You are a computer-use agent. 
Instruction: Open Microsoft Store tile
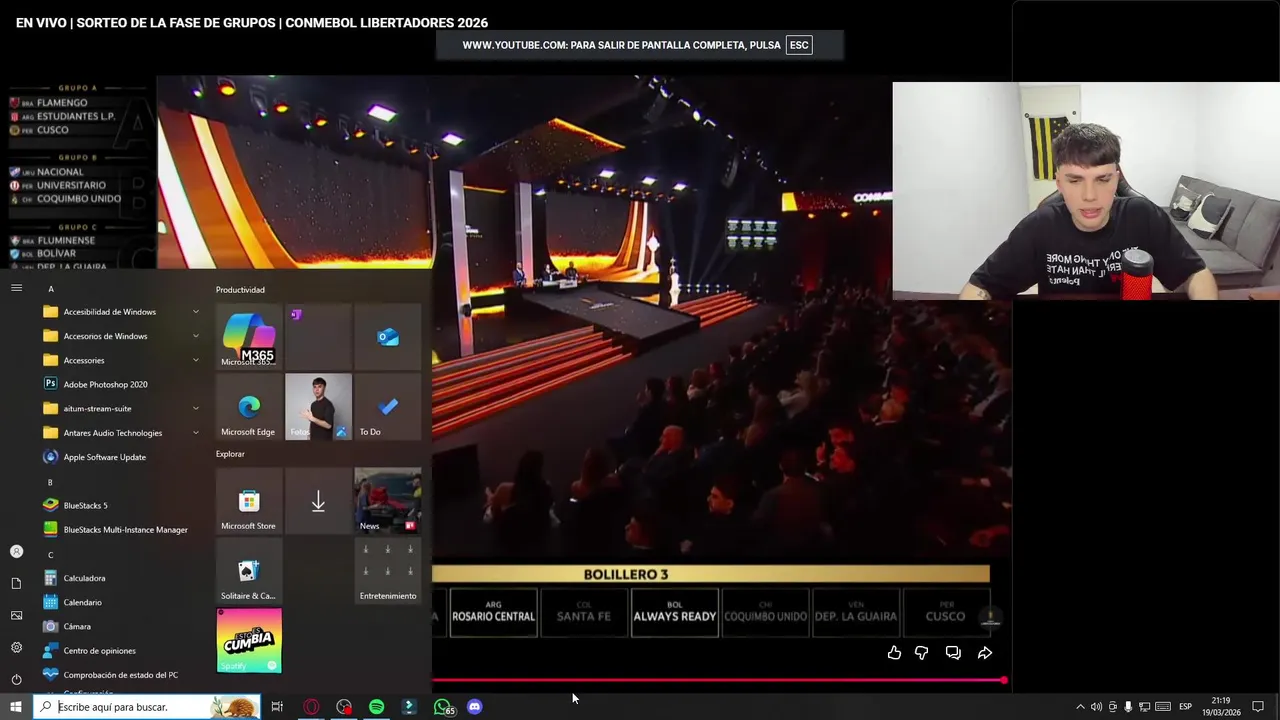pos(249,501)
